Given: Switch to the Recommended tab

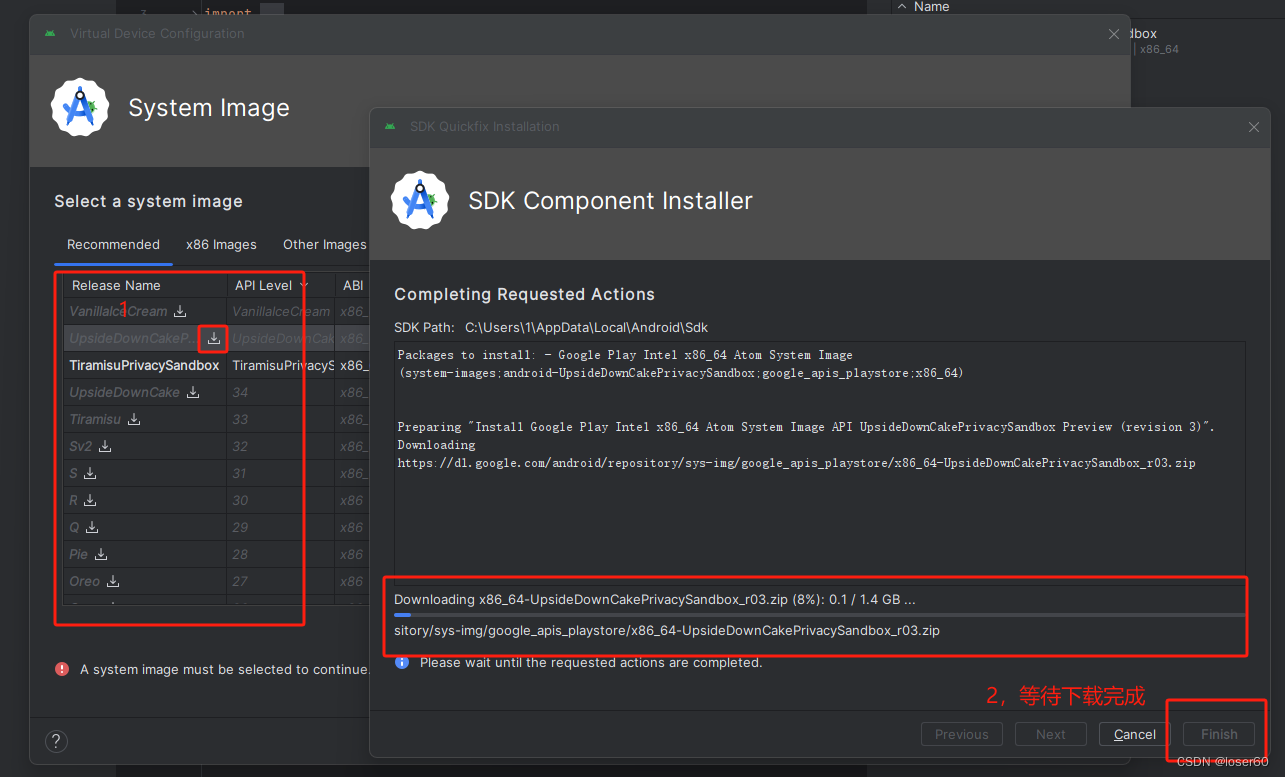Looking at the screenshot, I should click(x=113, y=245).
